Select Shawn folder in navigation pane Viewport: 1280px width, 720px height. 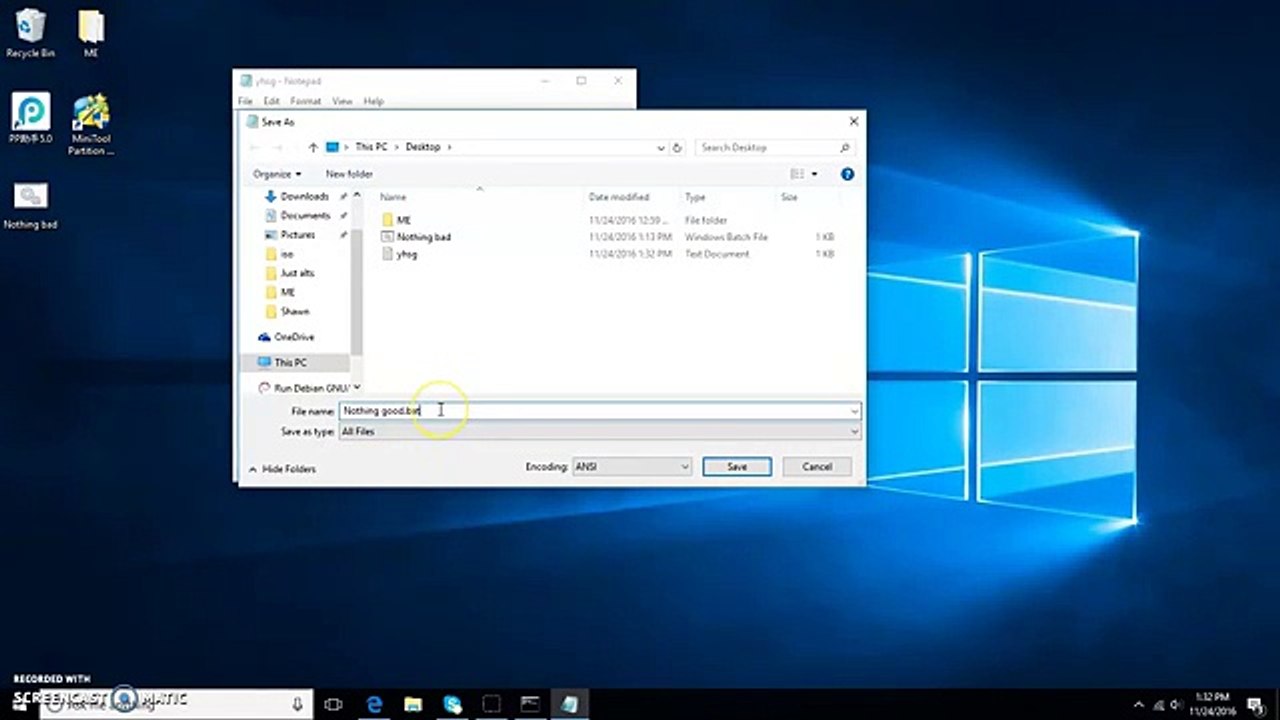[294, 311]
